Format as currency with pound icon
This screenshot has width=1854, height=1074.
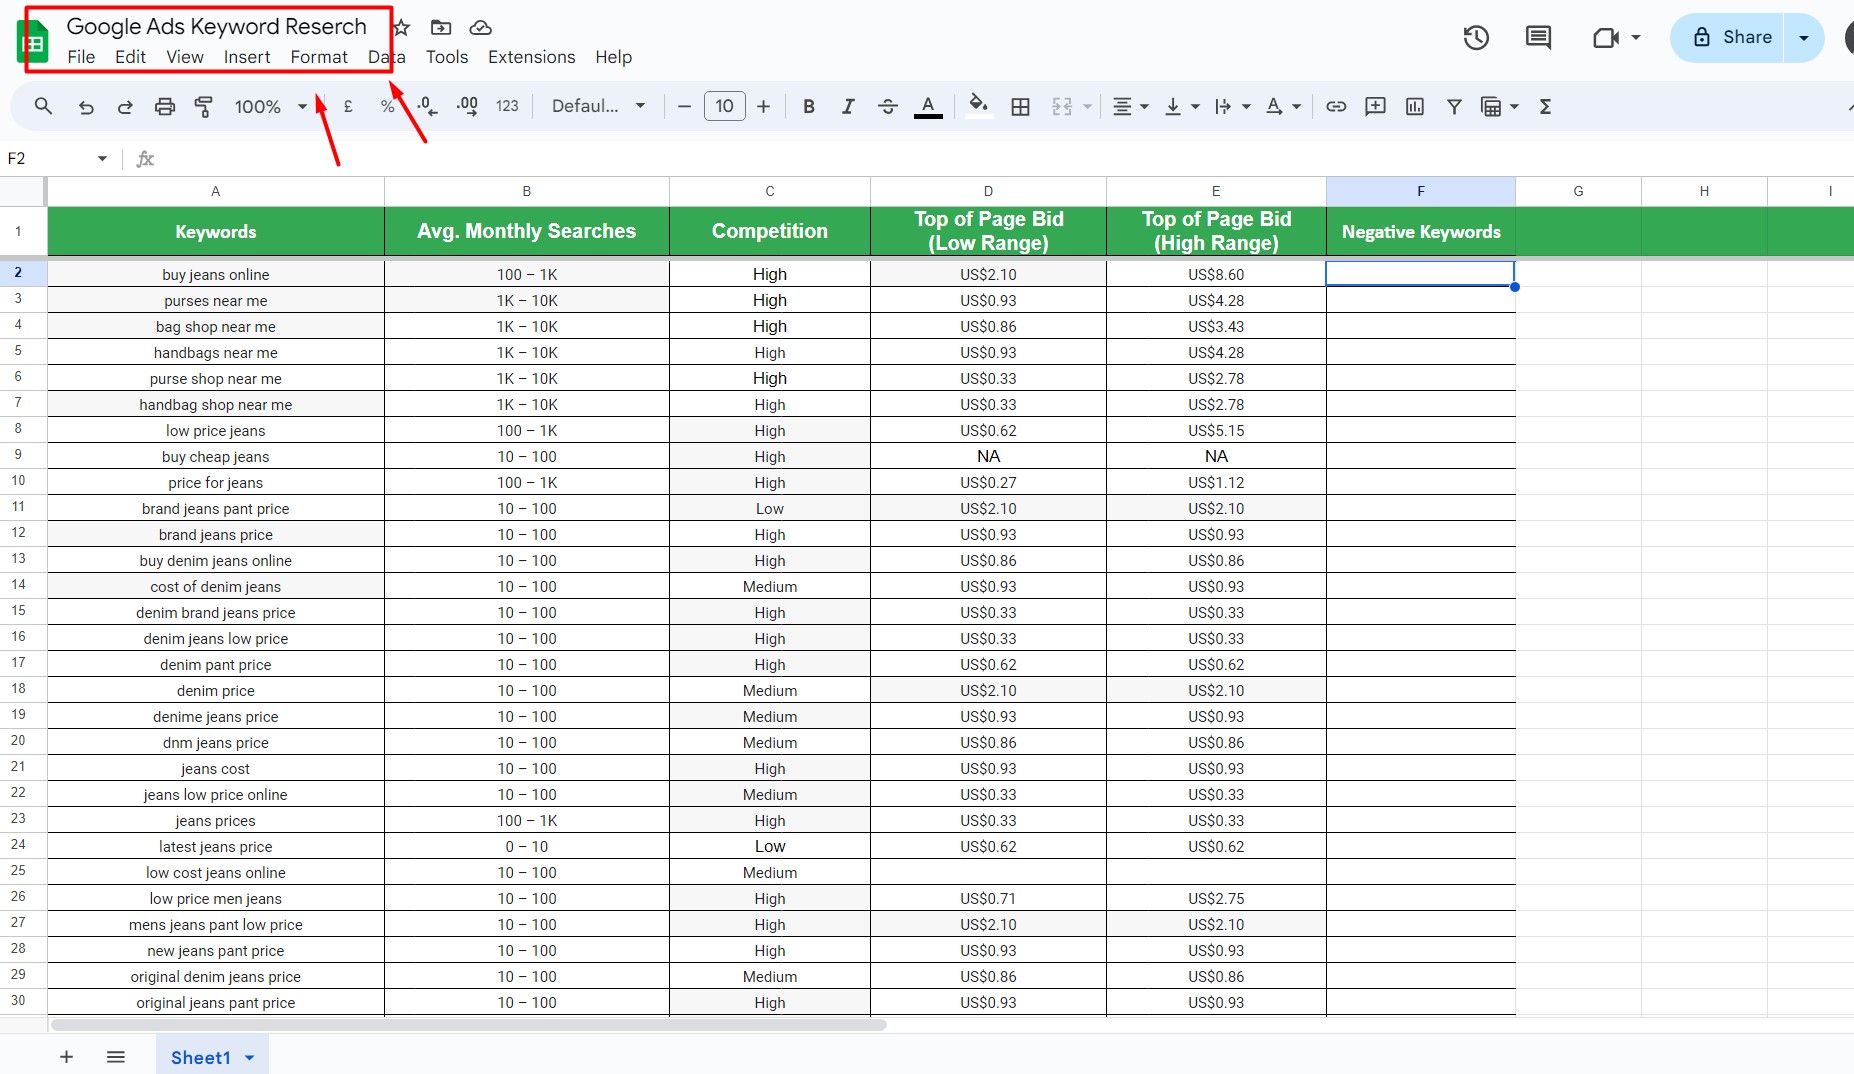coord(348,106)
